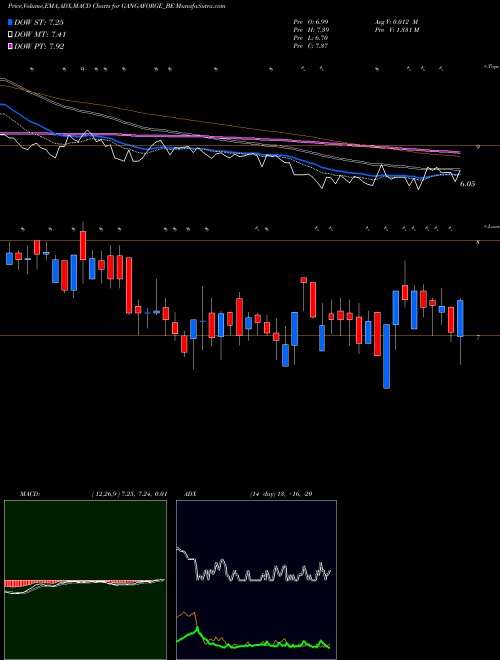
Task: Click the 'Pre H: 7.39' high value
Action: click(311, 29)
